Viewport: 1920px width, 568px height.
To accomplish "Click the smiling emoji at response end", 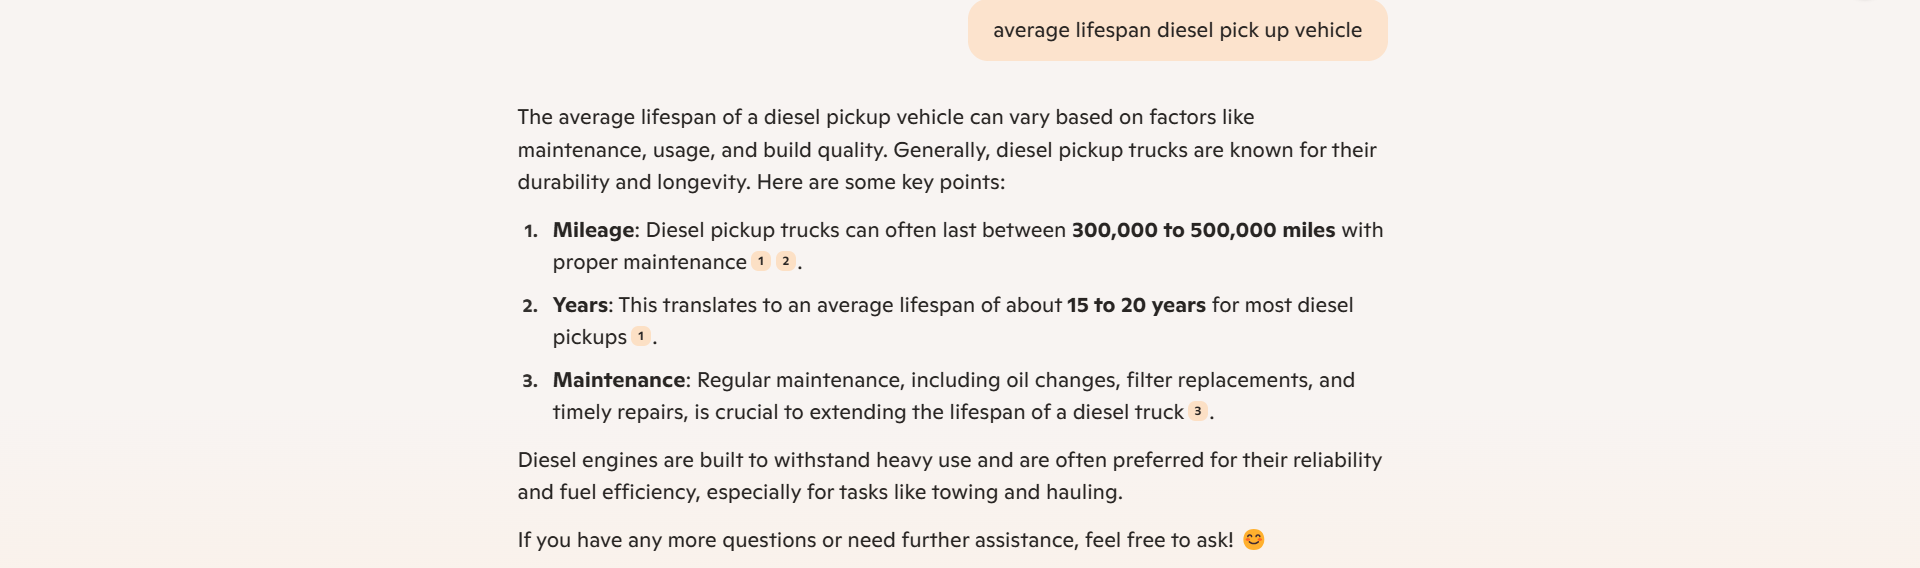I will (x=1254, y=540).
